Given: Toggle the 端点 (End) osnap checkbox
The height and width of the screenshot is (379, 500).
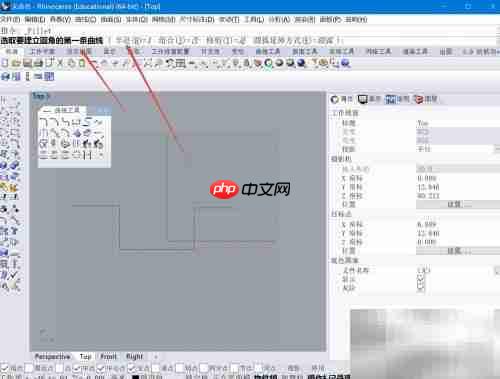Looking at the screenshot, I should pos(5,368).
